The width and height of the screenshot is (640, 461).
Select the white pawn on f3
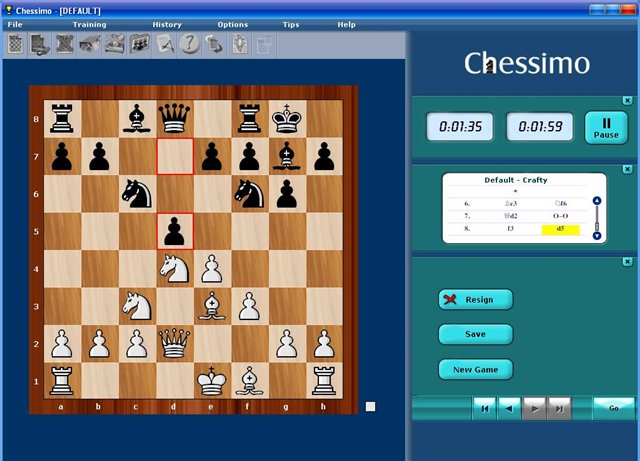(x=250, y=306)
